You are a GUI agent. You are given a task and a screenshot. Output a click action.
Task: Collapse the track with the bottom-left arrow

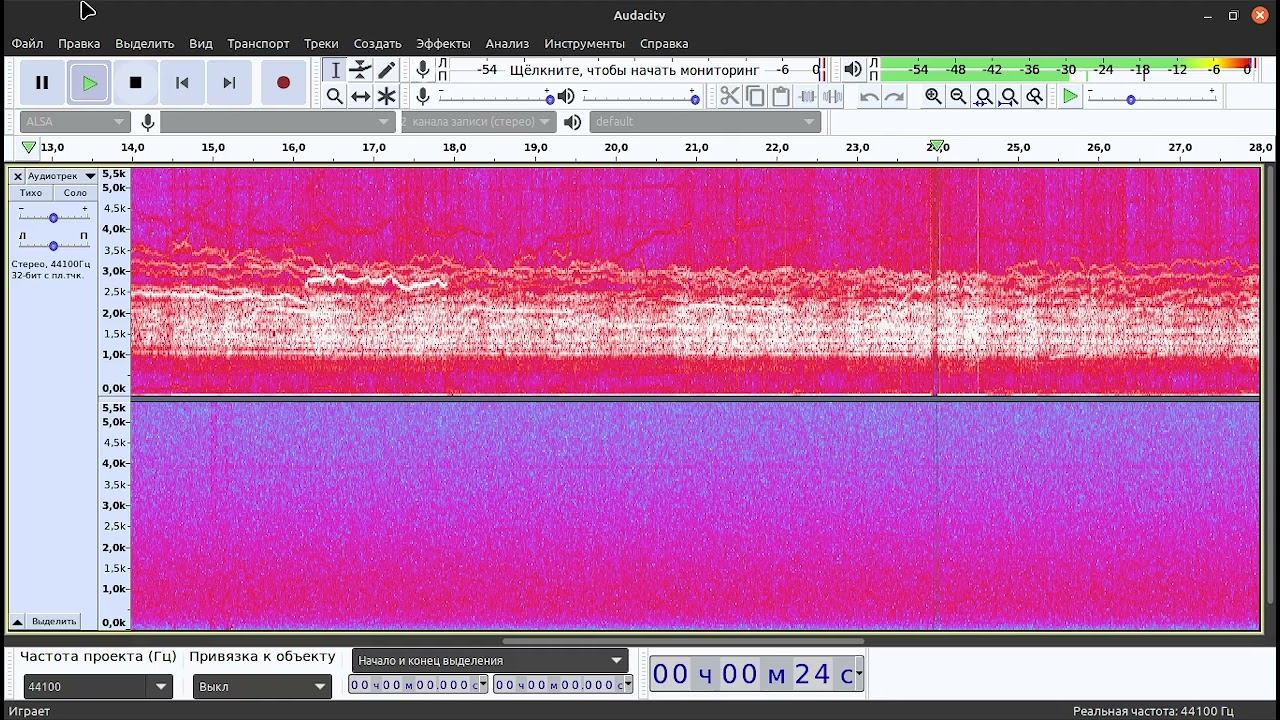click(17, 621)
